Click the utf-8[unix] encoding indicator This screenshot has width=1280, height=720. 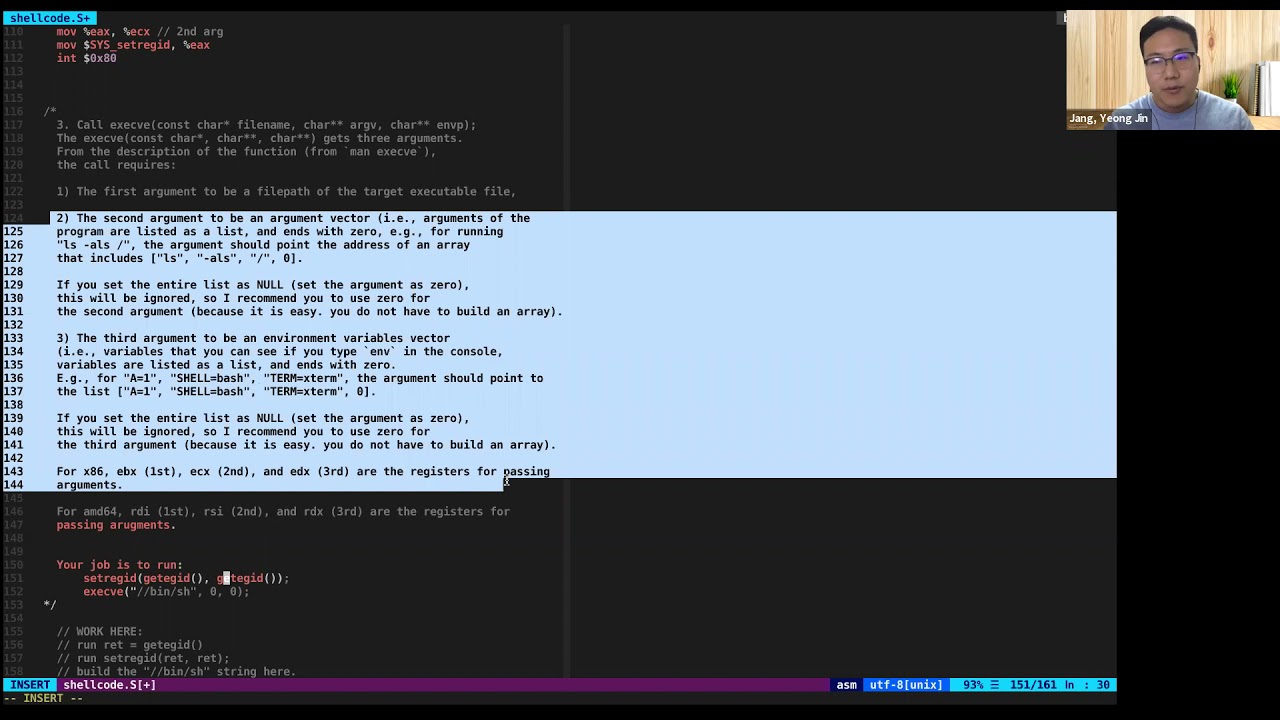(x=905, y=685)
